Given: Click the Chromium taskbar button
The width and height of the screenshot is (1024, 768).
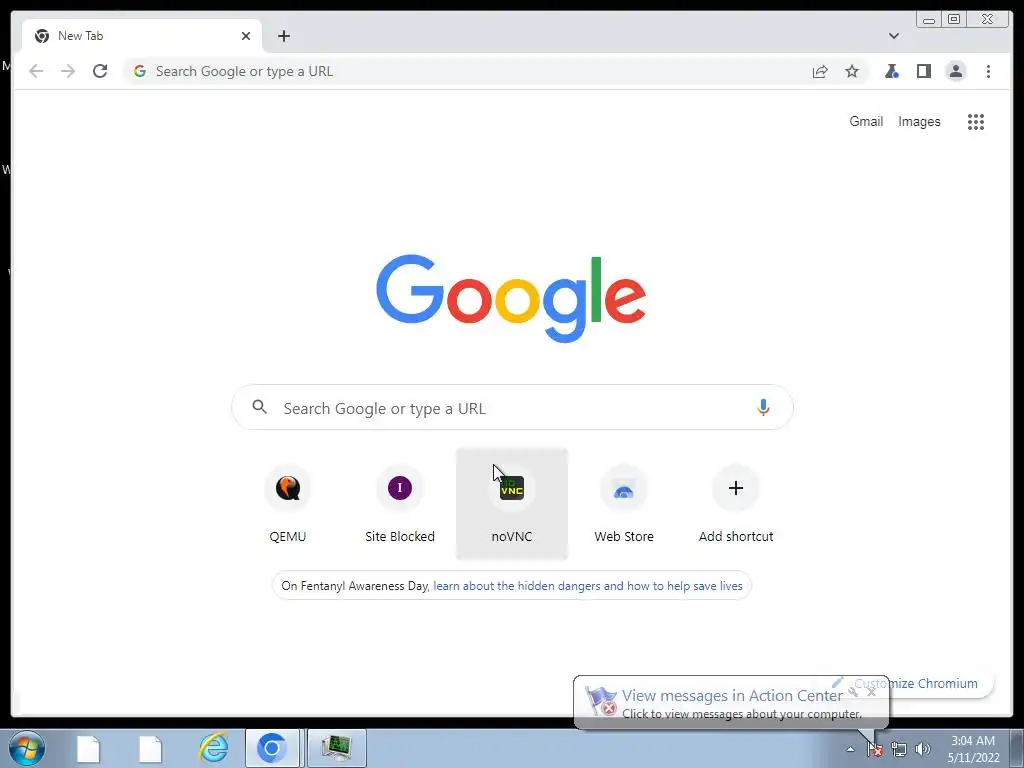Looking at the screenshot, I should click(x=272, y=748).
